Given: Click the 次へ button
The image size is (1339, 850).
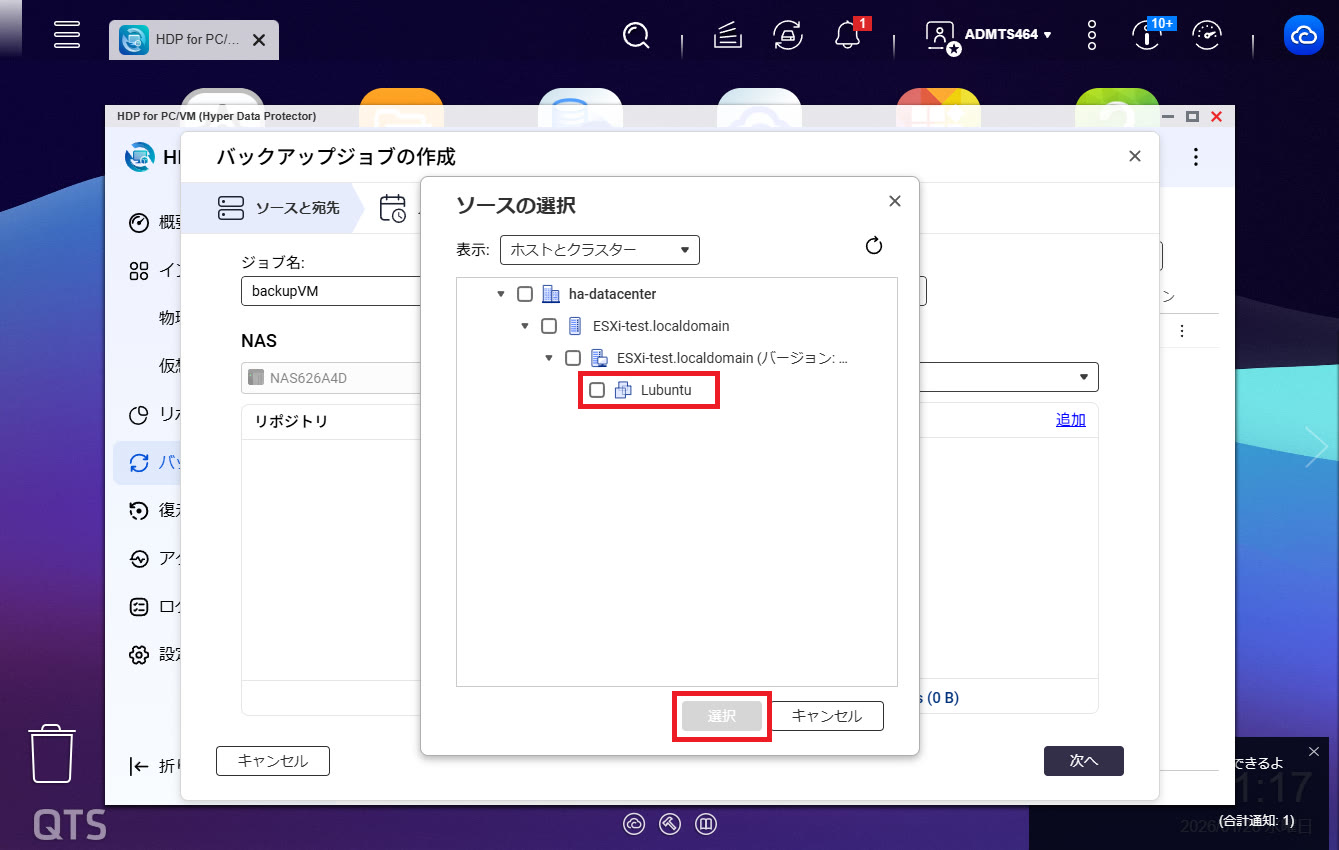Looking at the screenshot, I should [x=1083, y=761].
